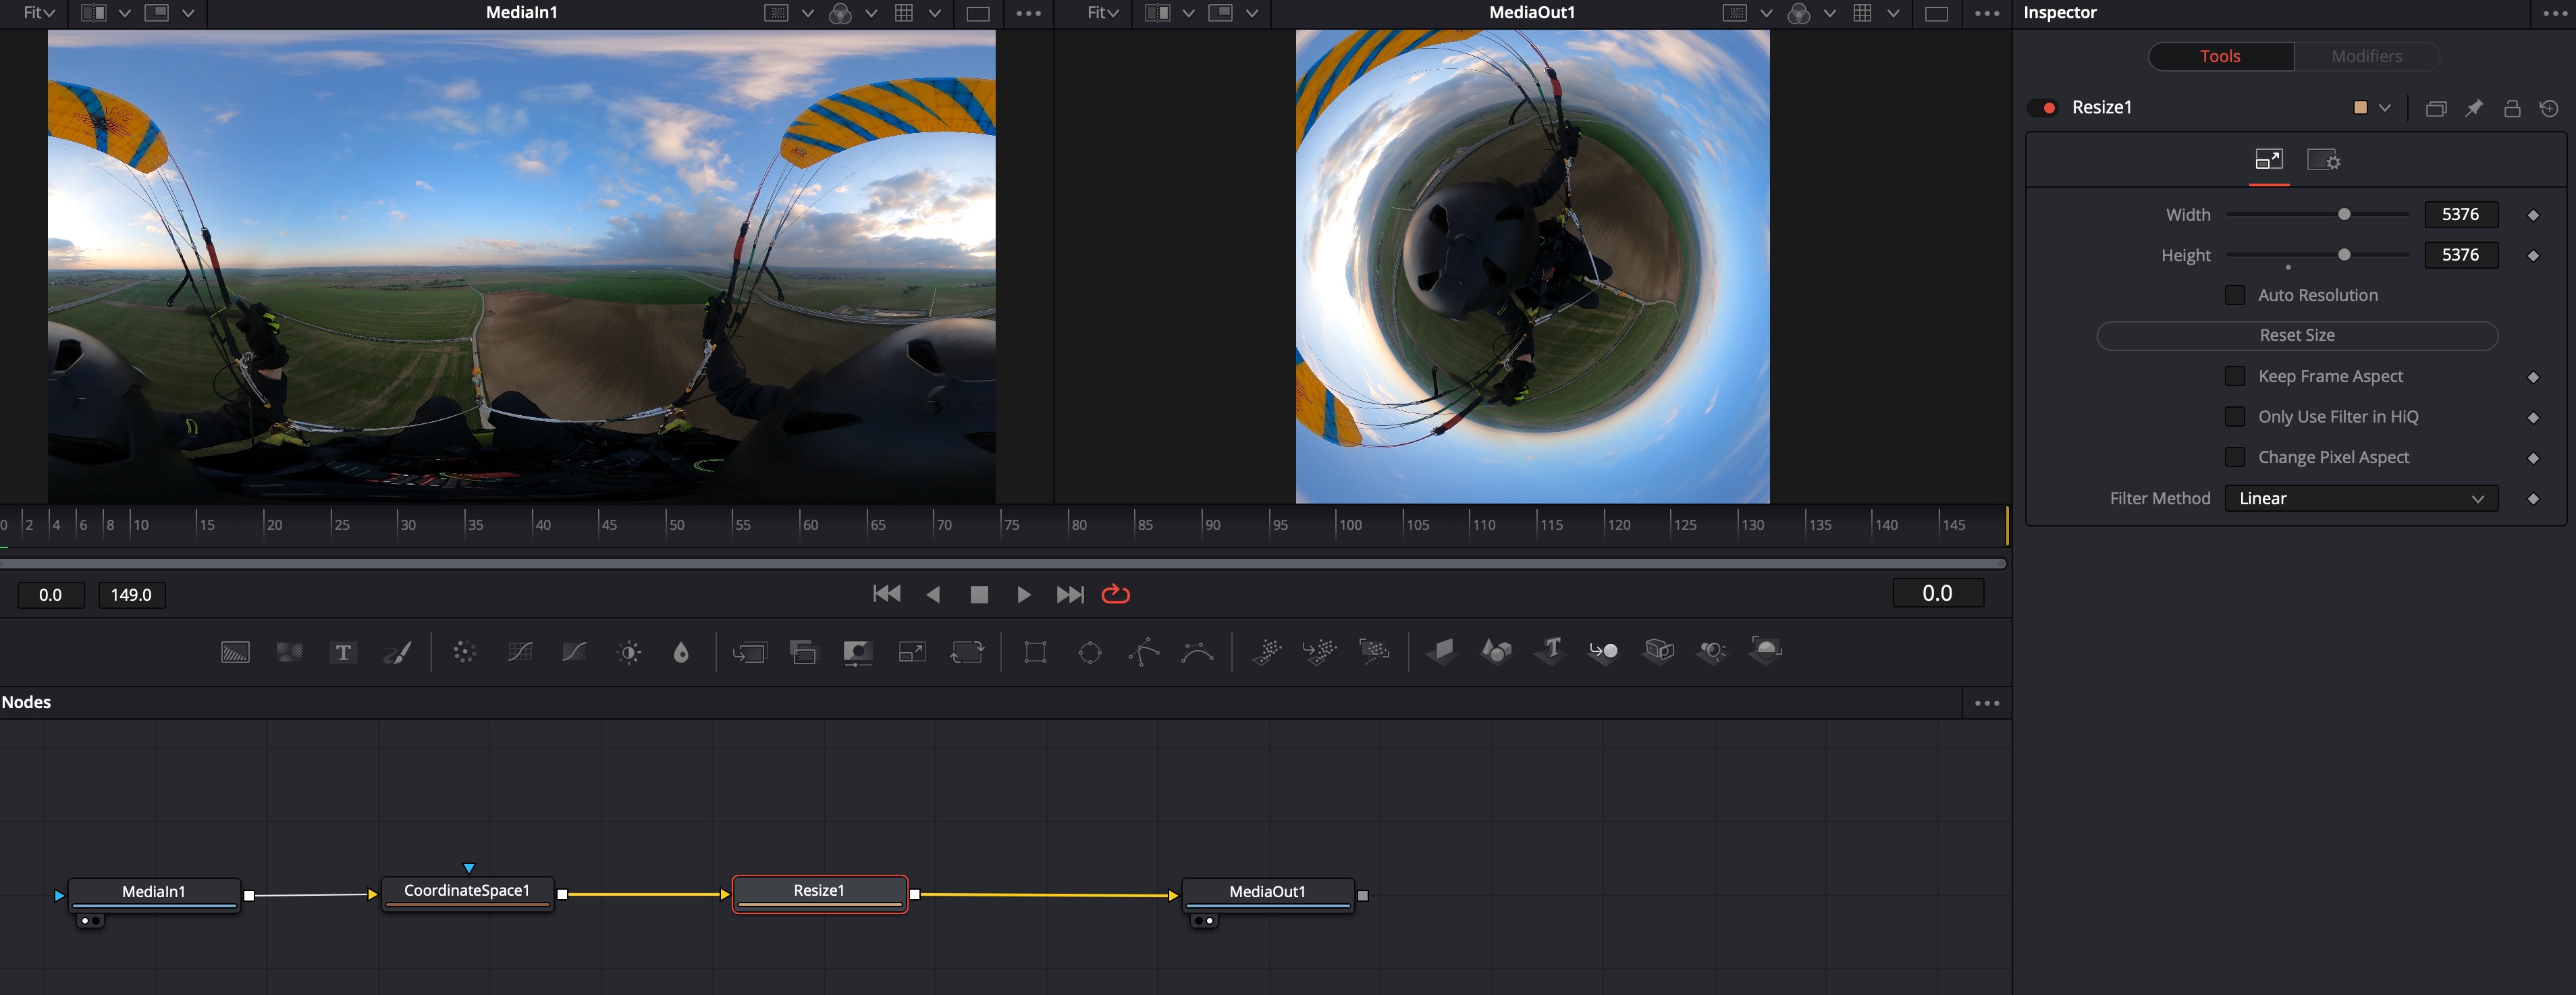Viewport: 2576px width, 995px height.
Task: Add a Resize node from the toolbar
Action: click(x=912, y=653)
